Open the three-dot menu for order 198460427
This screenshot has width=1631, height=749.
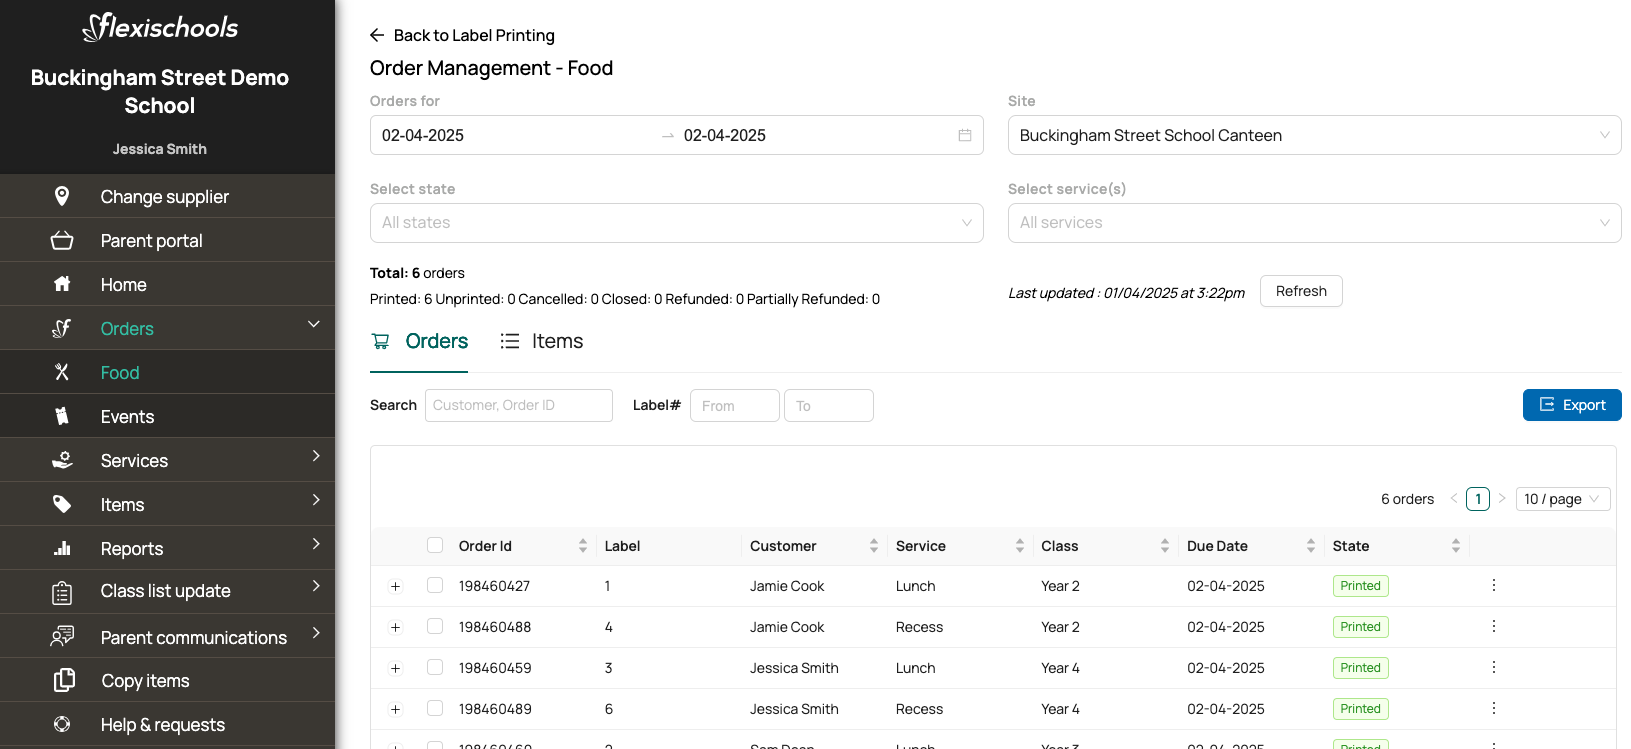(x=1493, y=585)
